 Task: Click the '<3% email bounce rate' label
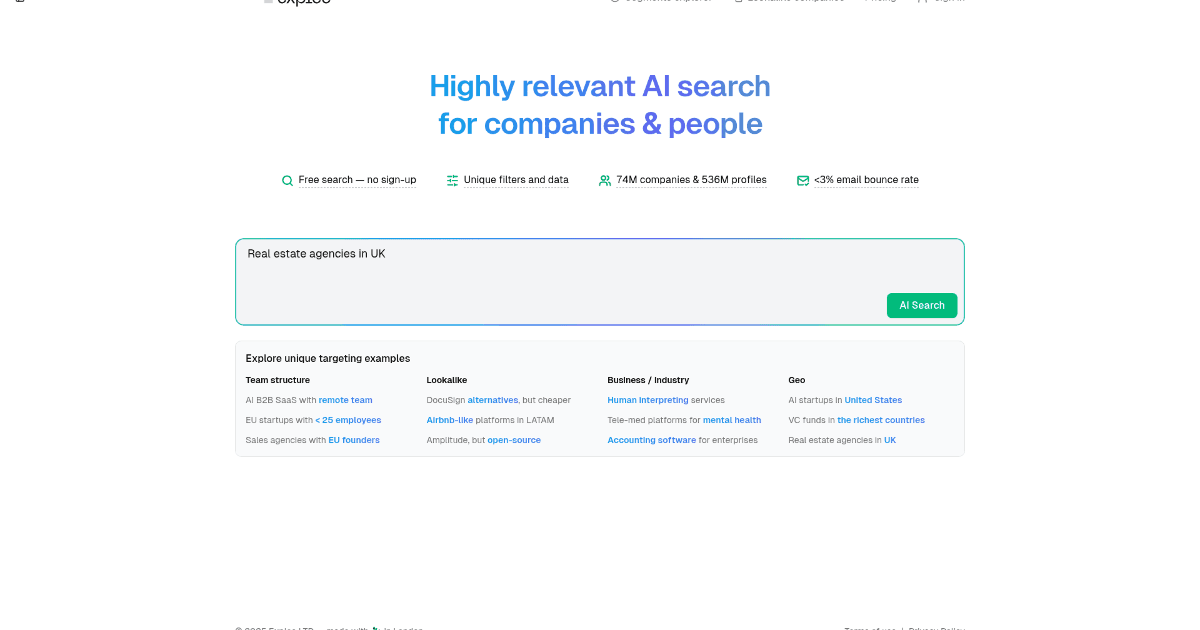(866, 180)
